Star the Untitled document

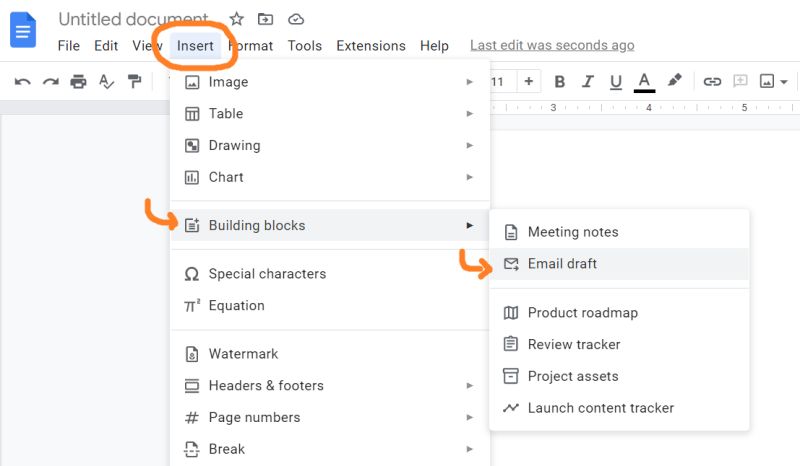point(236,19)
